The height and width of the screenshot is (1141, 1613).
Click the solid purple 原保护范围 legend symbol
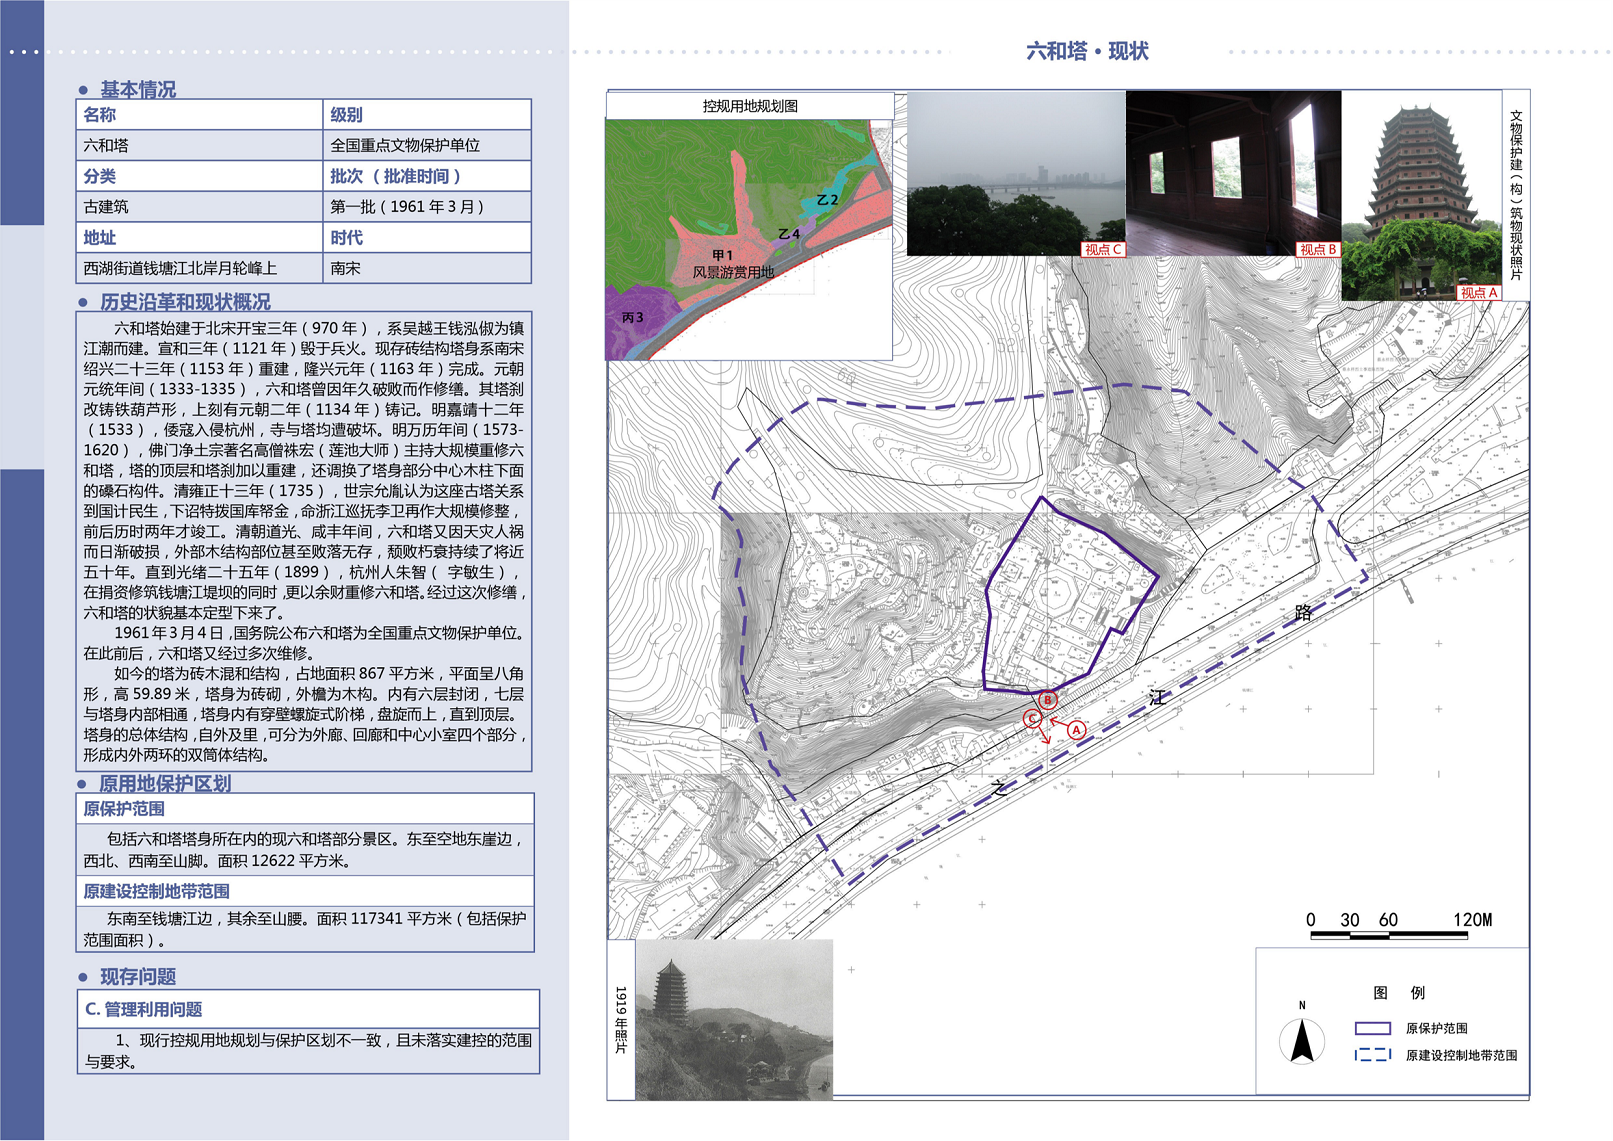[x=1372, y=1028]
